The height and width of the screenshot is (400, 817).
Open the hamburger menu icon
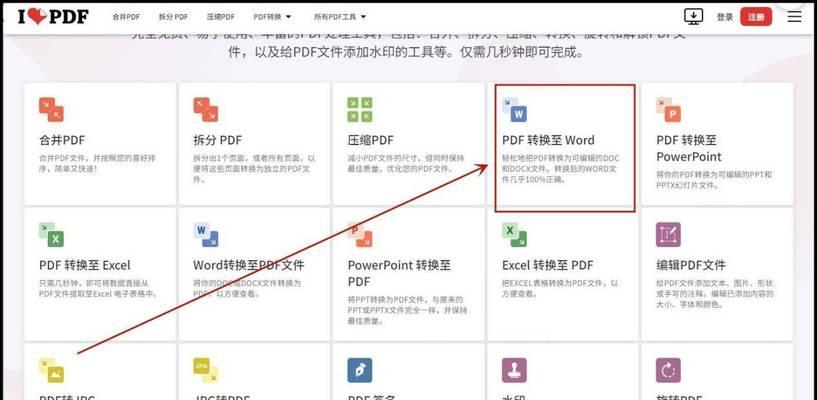(x=794, y=17)
